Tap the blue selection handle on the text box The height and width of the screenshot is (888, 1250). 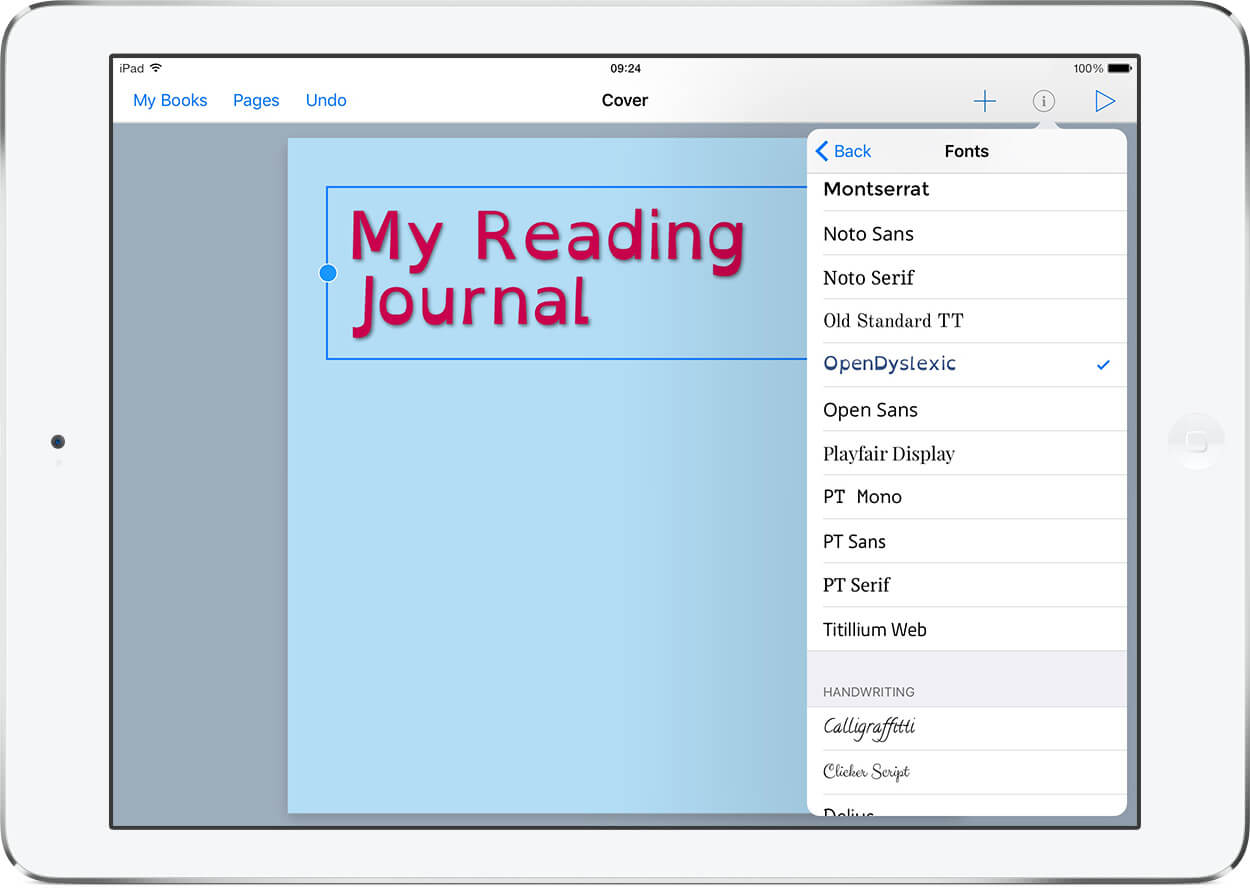[x=327, y=272]
